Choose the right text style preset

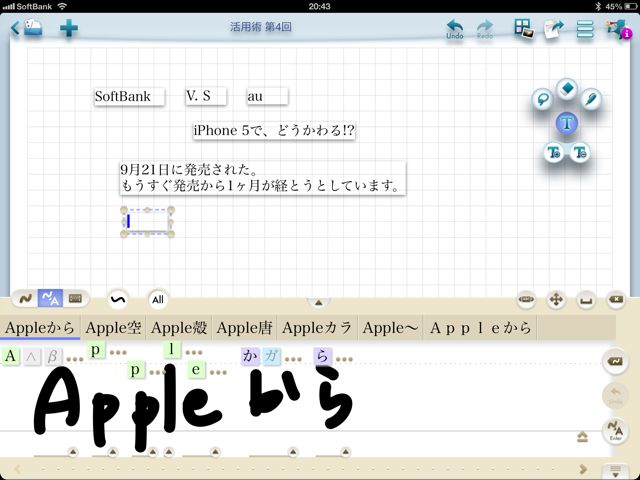[x=580, y=153]
